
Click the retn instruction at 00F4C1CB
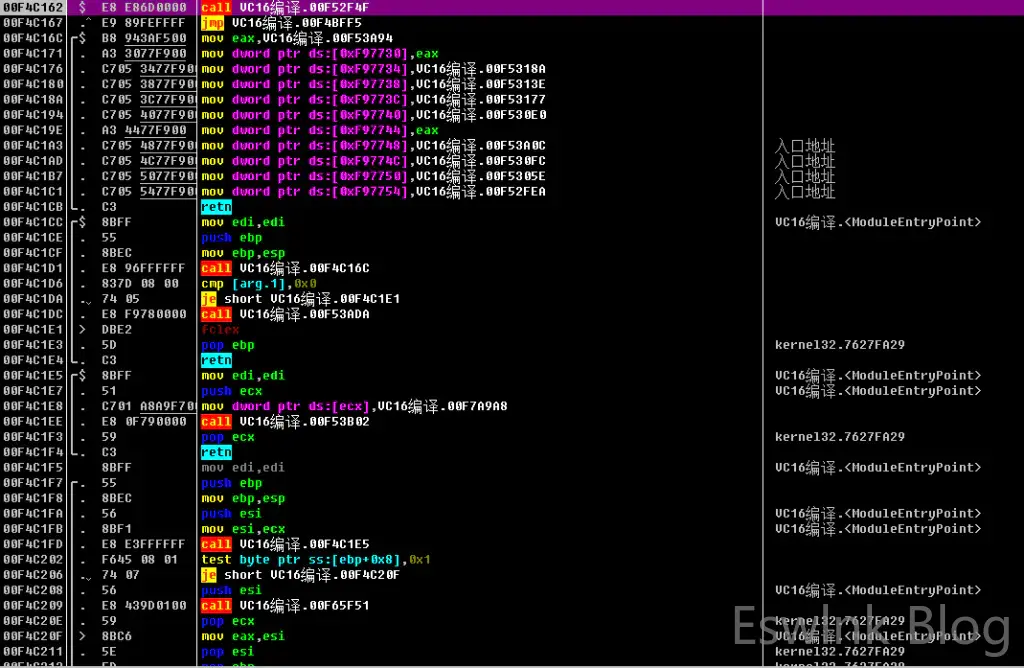point(216,207)
